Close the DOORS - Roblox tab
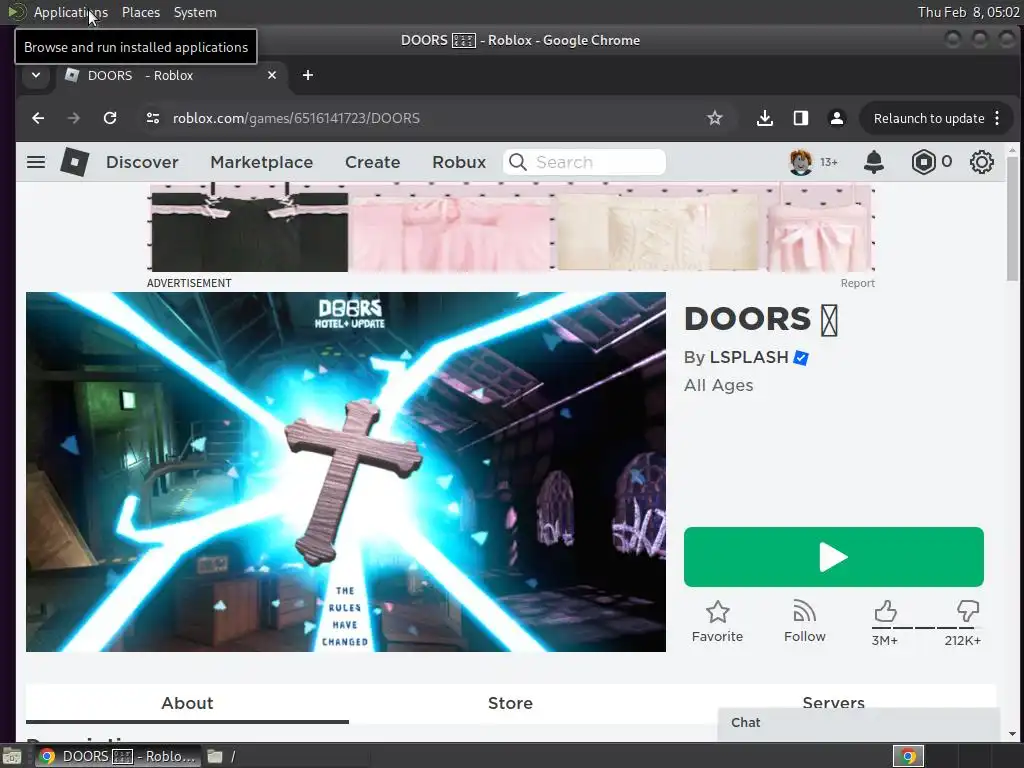This screenshot has width=1024, height=768. (x=272, y=75)
